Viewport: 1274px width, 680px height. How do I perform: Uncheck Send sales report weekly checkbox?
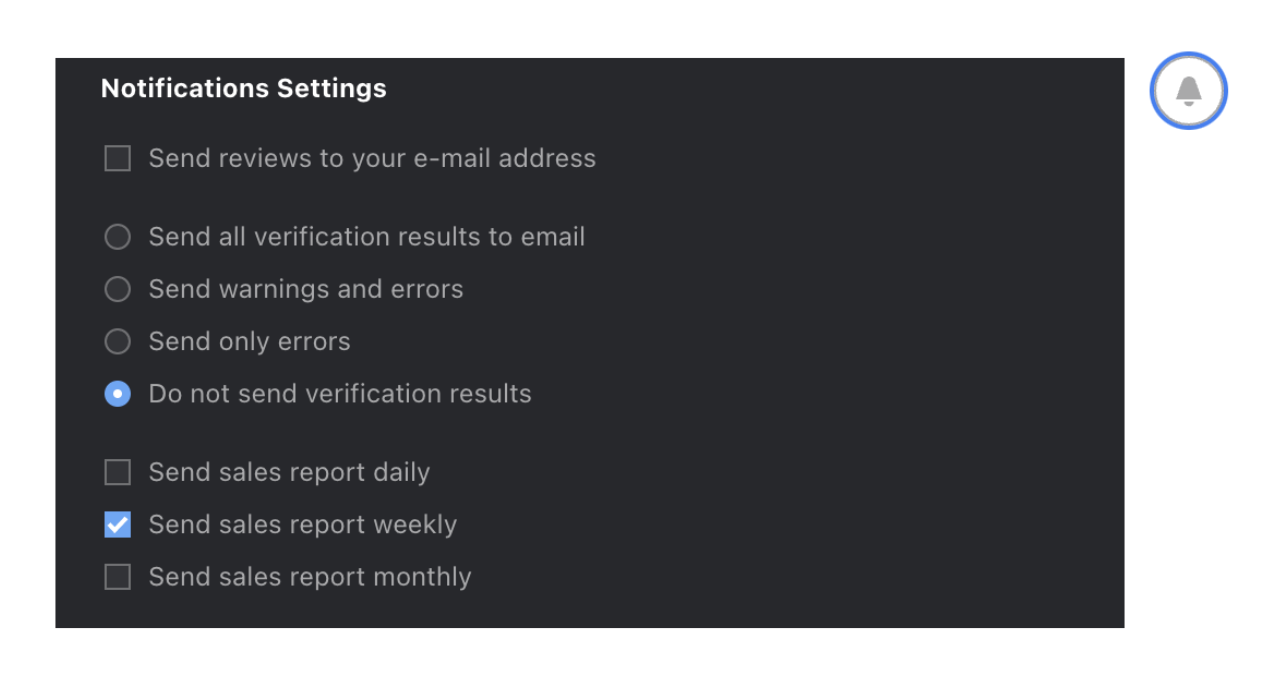pyautogui.click(x=118, y=524)
